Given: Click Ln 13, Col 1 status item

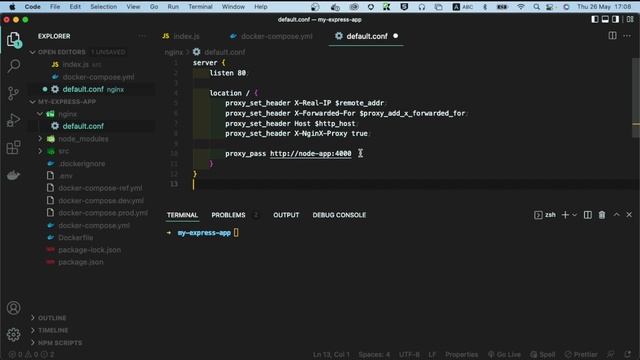Looking at the screenshot, I should tap(331, 355).
